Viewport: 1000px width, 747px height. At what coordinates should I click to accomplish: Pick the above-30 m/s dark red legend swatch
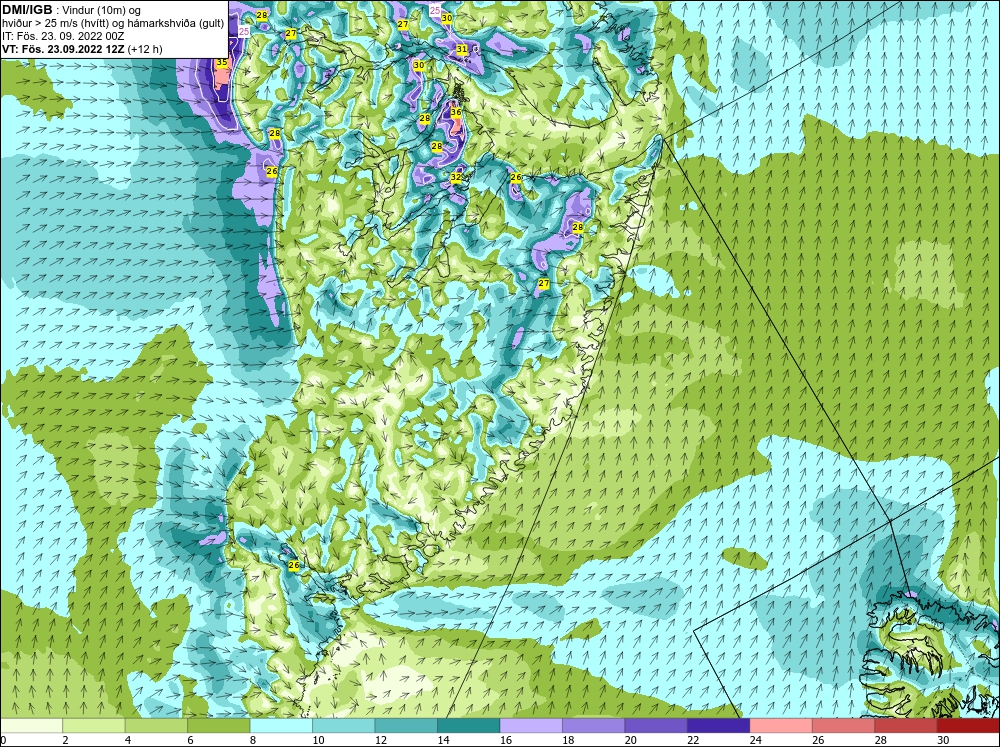[x=969, y=725]
